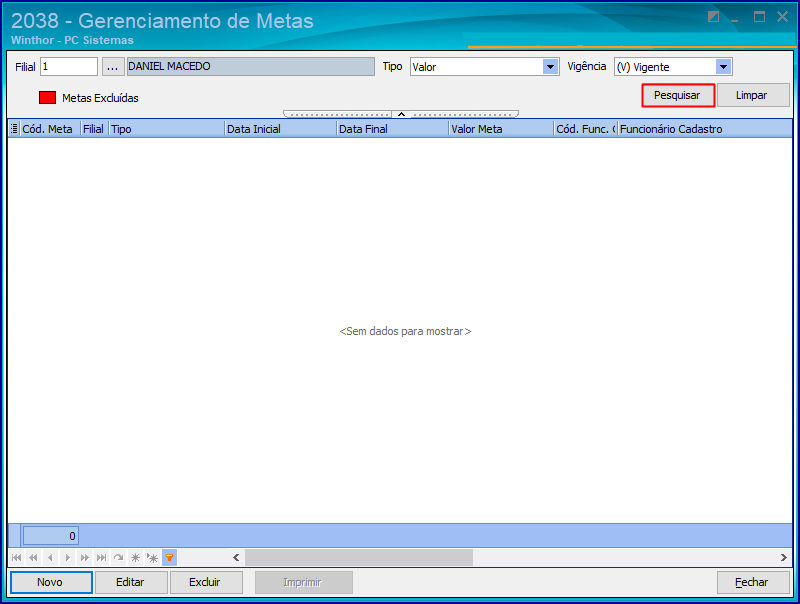Image resolution: width=800 pixels, height=604 pixels.
Task: Open the grid column chooser icon
Action: click(x=14, y=129)
